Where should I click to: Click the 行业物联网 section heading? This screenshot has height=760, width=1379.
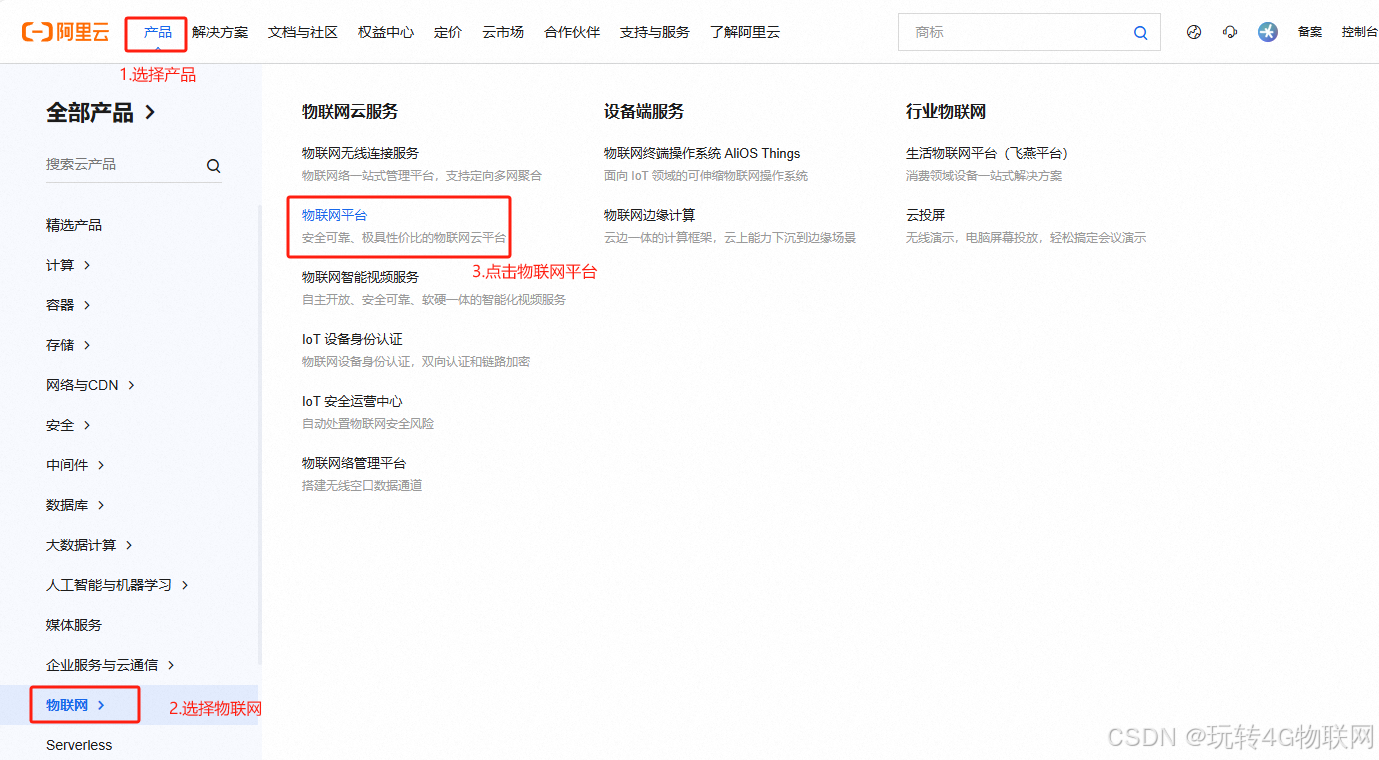tap(946, 111)
